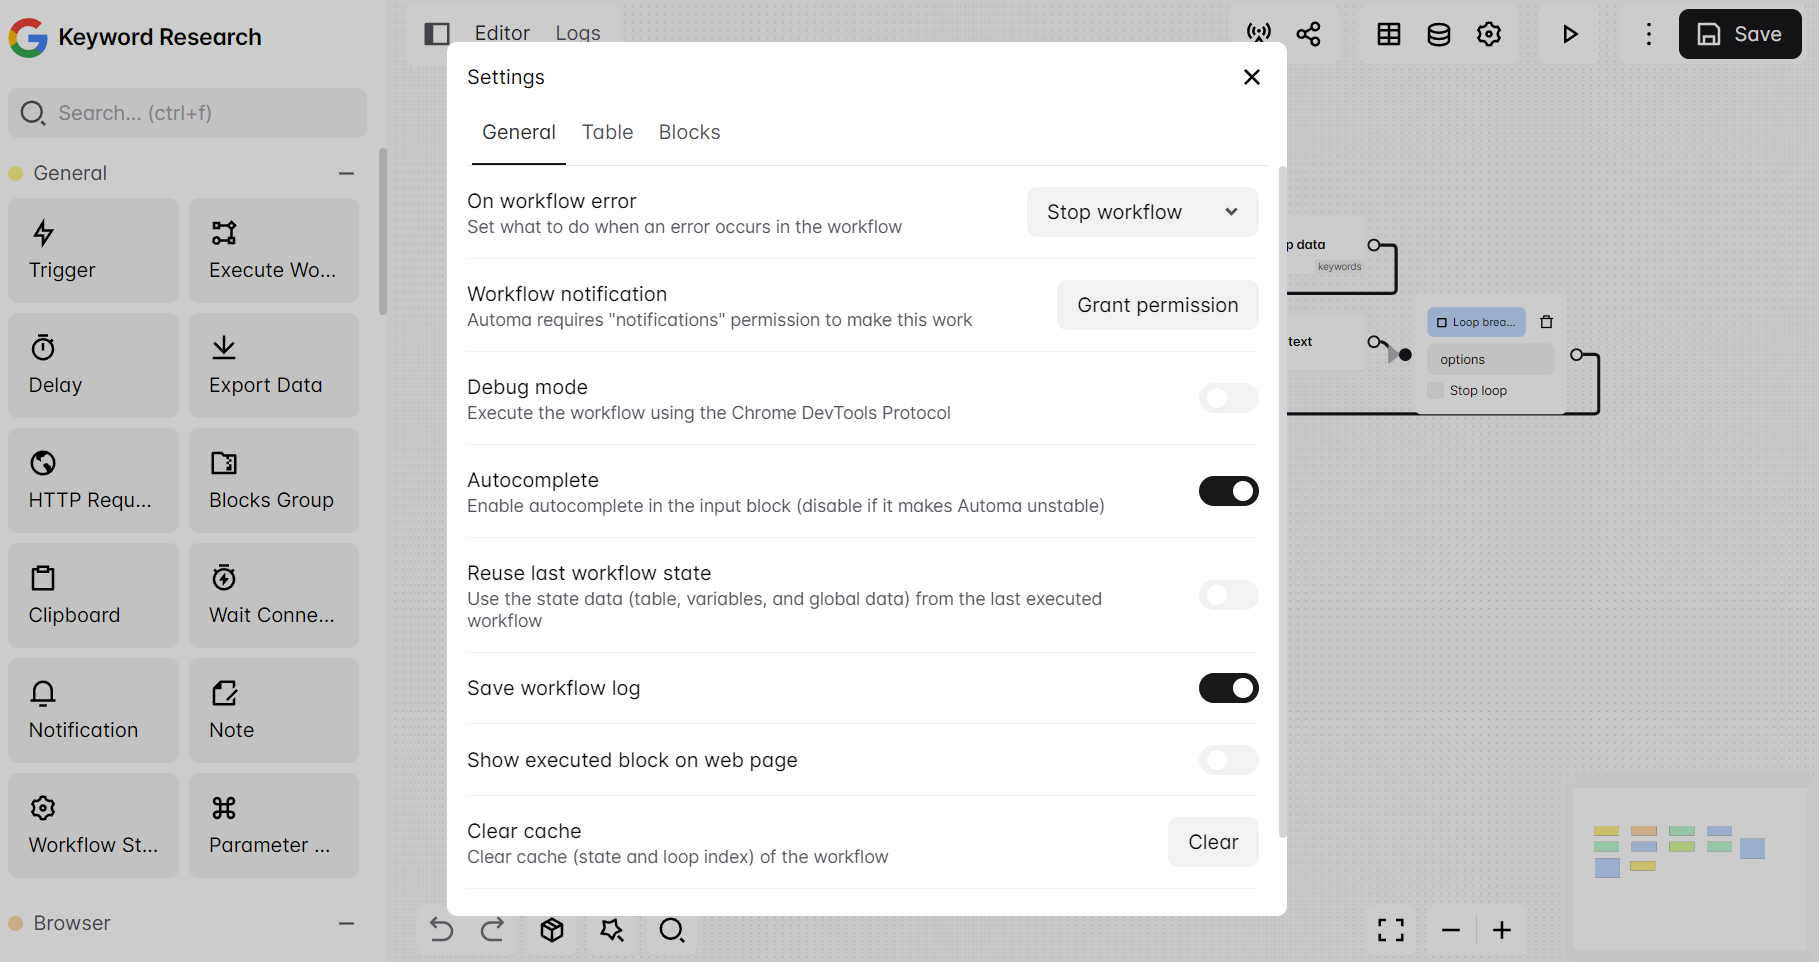Disable the Autocomplete toggle
The height and width of the screenshot is (962, 1819).
point(1228,491)
